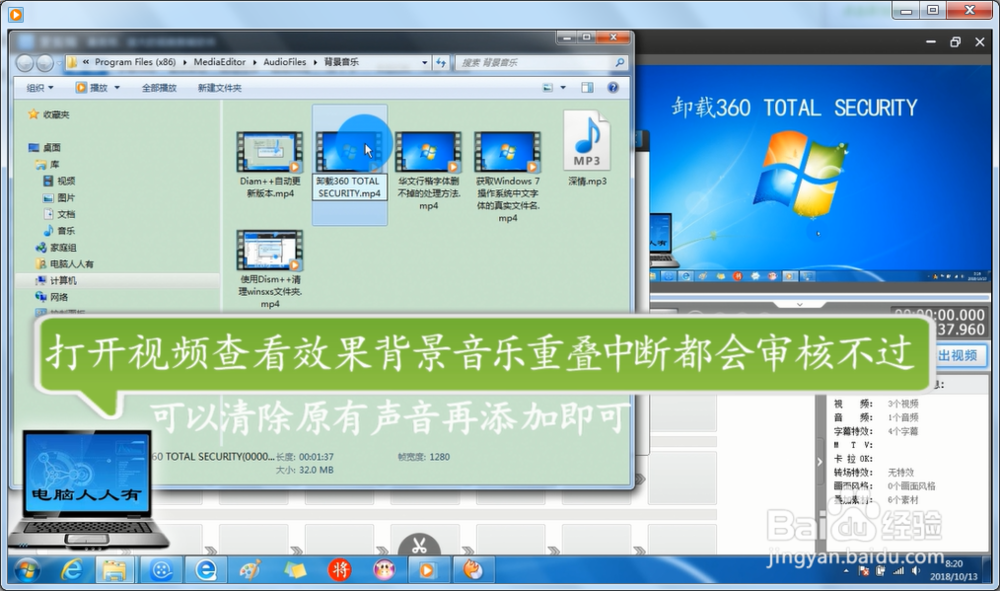Click the 播放 toolbar button
The image size is (1000, 591).
click(92, 88)
